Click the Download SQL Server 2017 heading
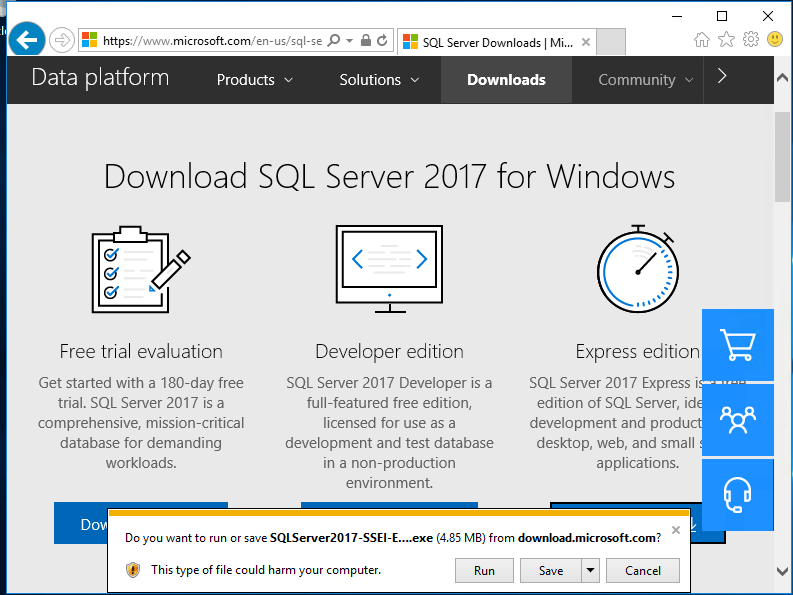This screenshot has width=793, height=595. (x=389, y=177)
